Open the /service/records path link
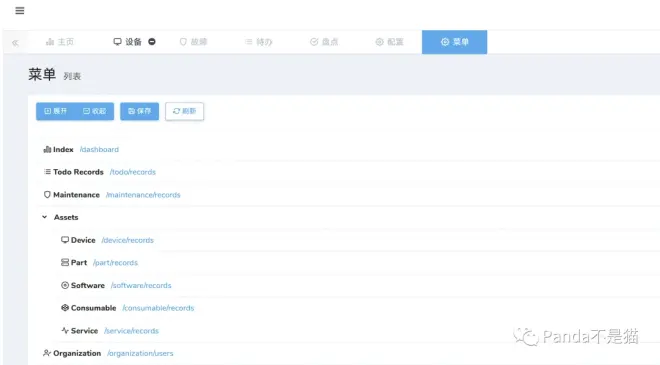 pos(131,330)
